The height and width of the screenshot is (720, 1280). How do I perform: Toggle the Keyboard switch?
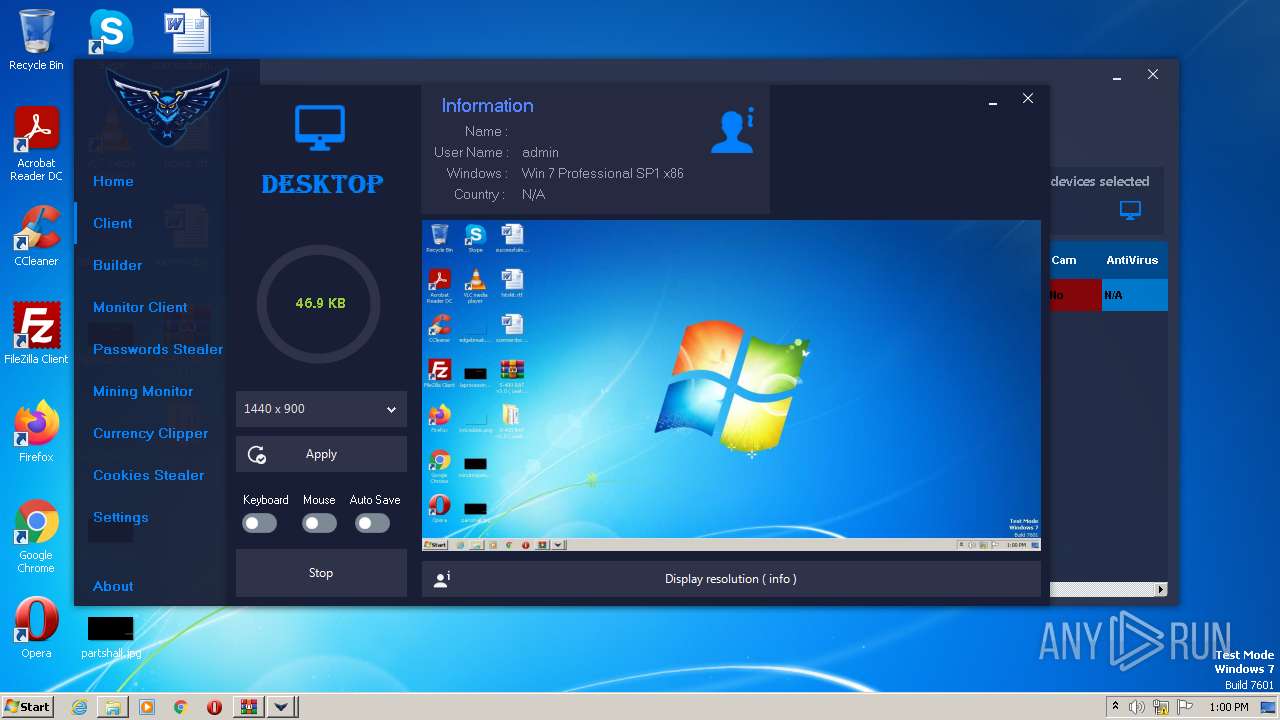260,523
